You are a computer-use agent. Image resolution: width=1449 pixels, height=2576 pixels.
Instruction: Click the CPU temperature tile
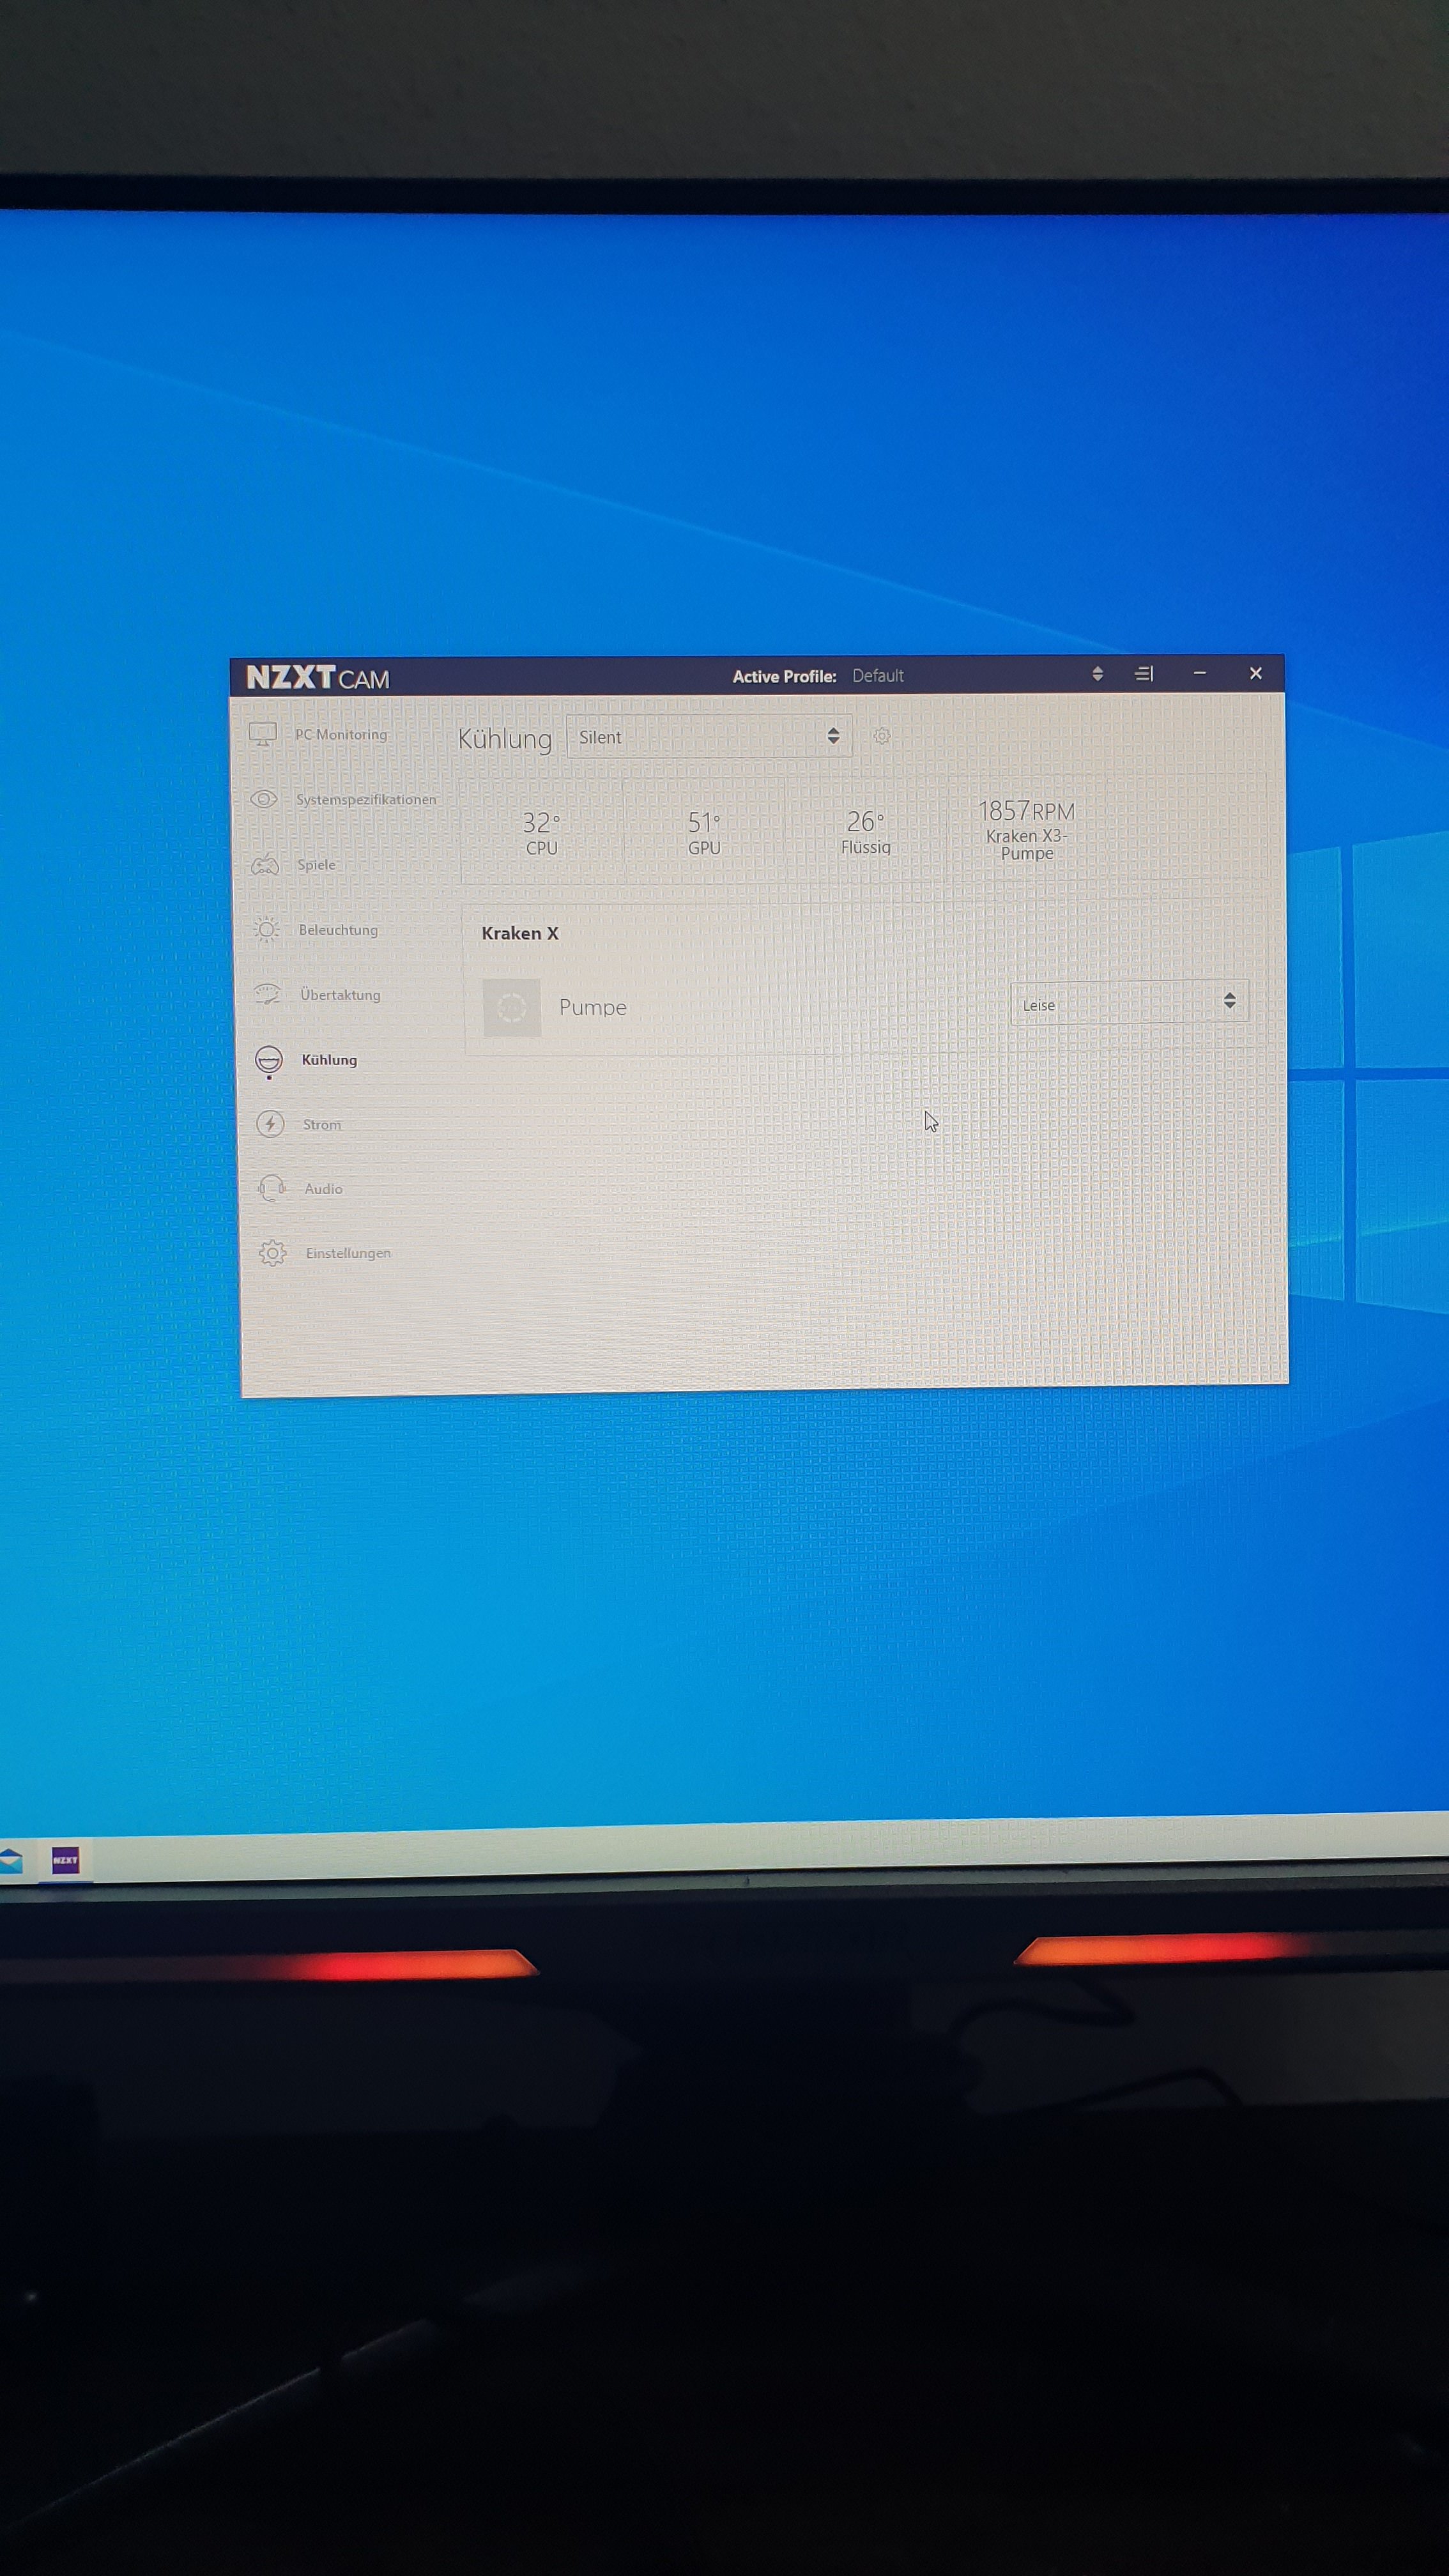coord(541,832)
